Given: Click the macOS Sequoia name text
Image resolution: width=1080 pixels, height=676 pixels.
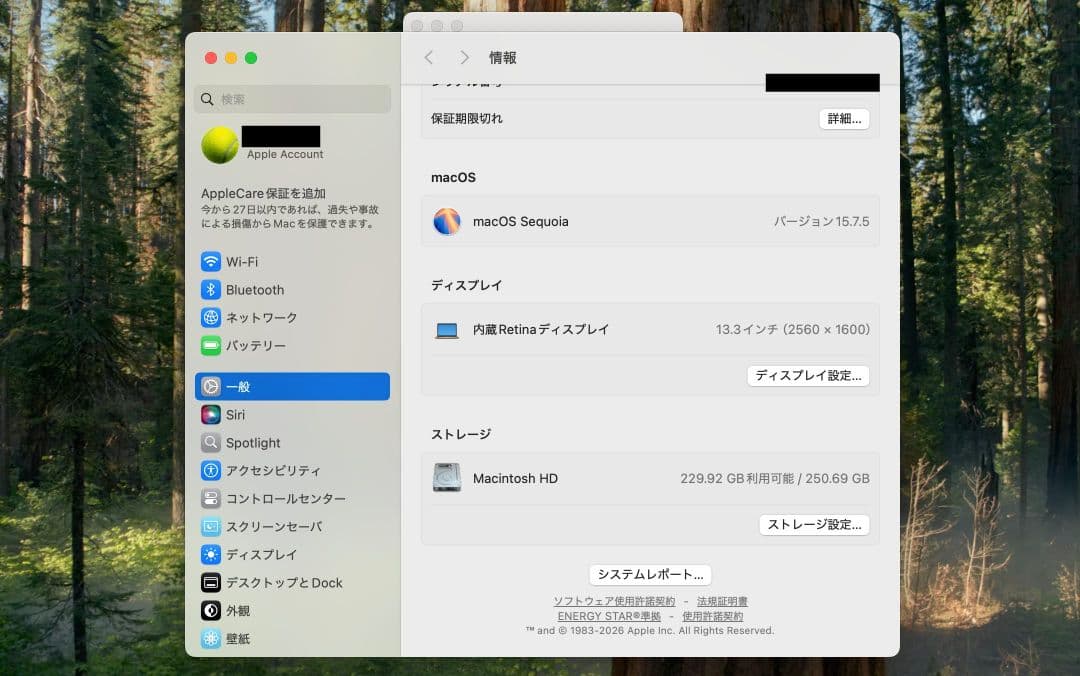Looking at the screenshot, I should [x=521, y=222].
